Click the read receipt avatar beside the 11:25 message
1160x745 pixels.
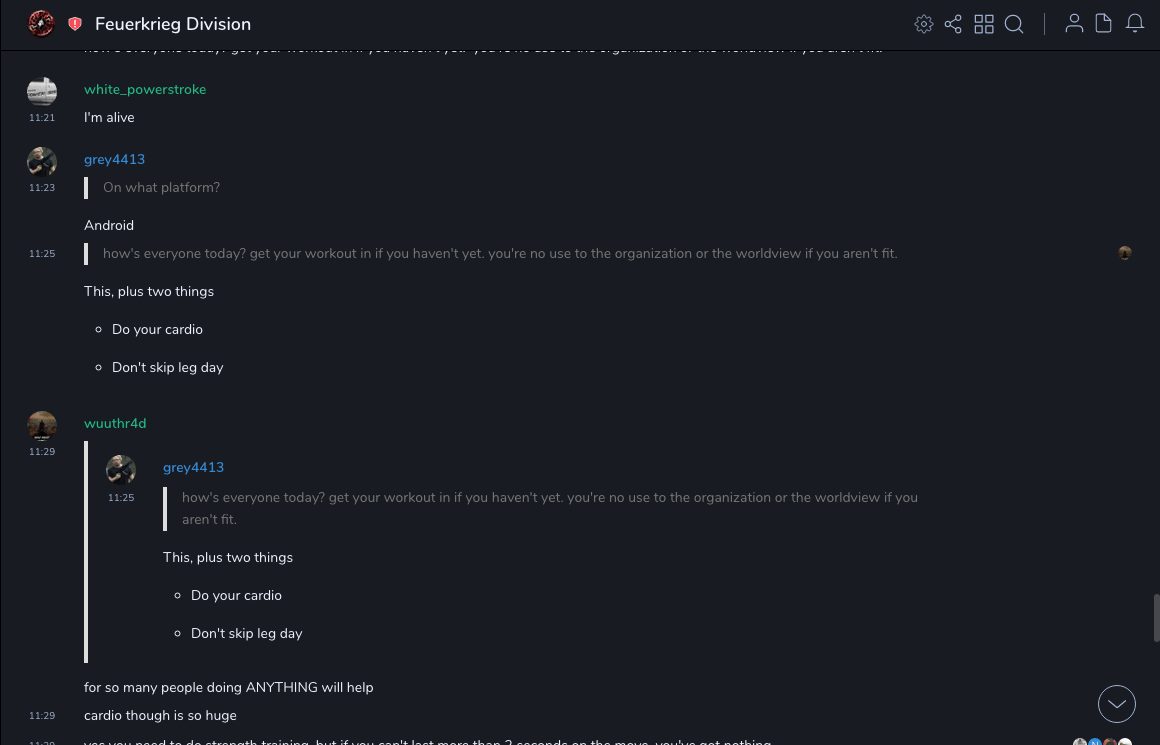click(1125, 253)
